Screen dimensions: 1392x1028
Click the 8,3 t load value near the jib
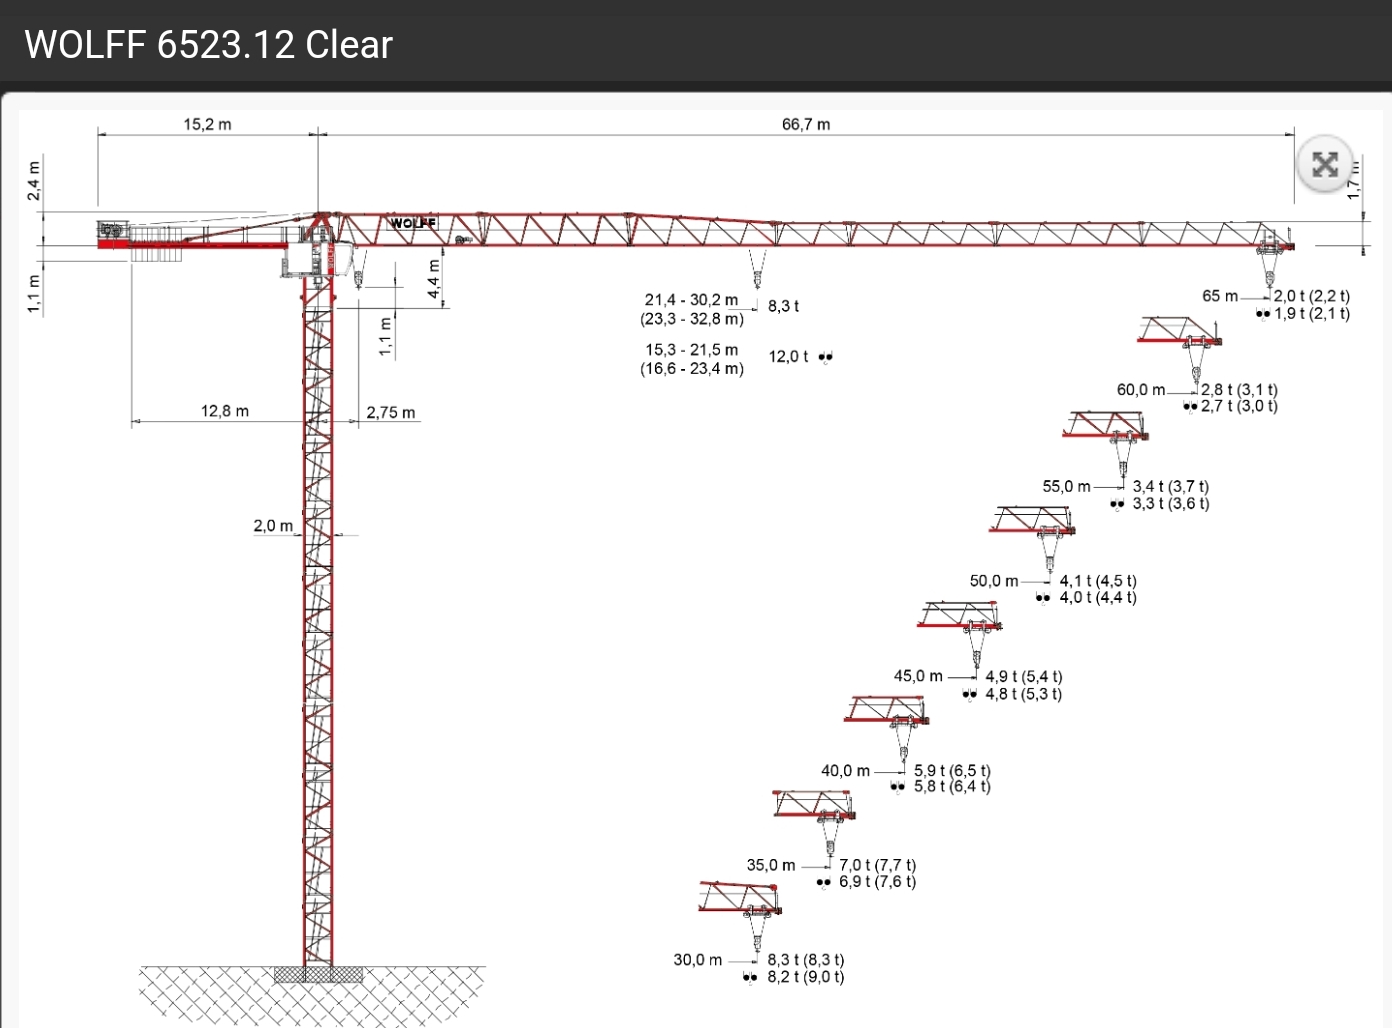pos(784,306)
